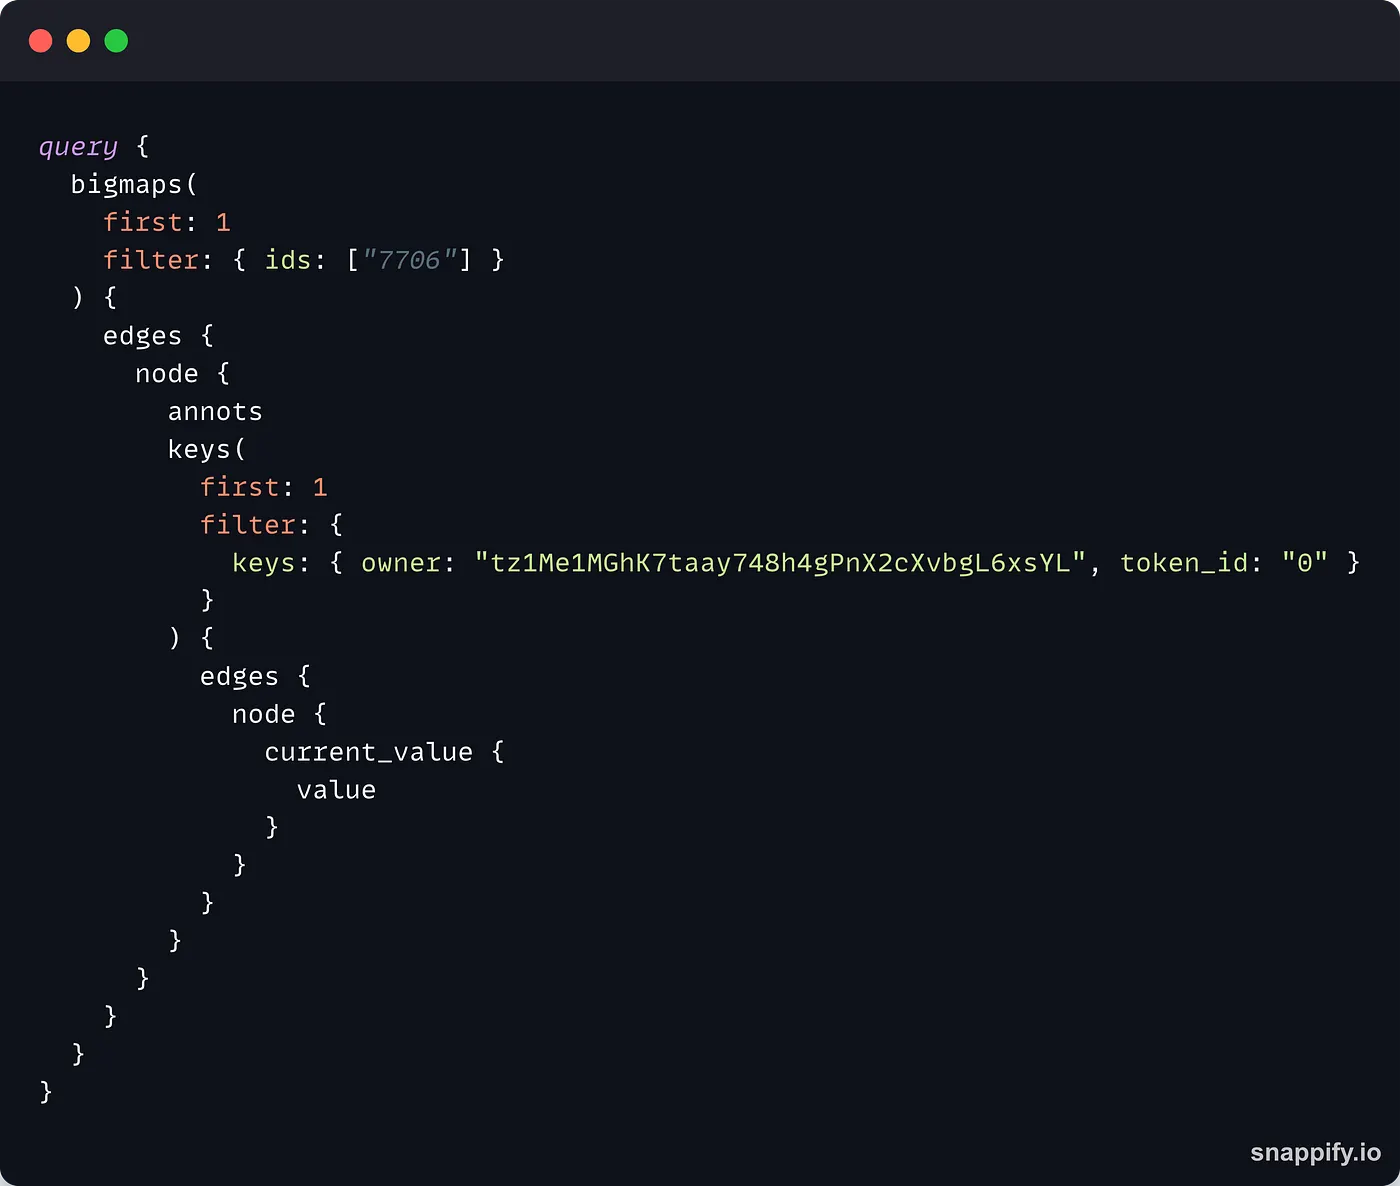Select the value field under current_value

336,790
